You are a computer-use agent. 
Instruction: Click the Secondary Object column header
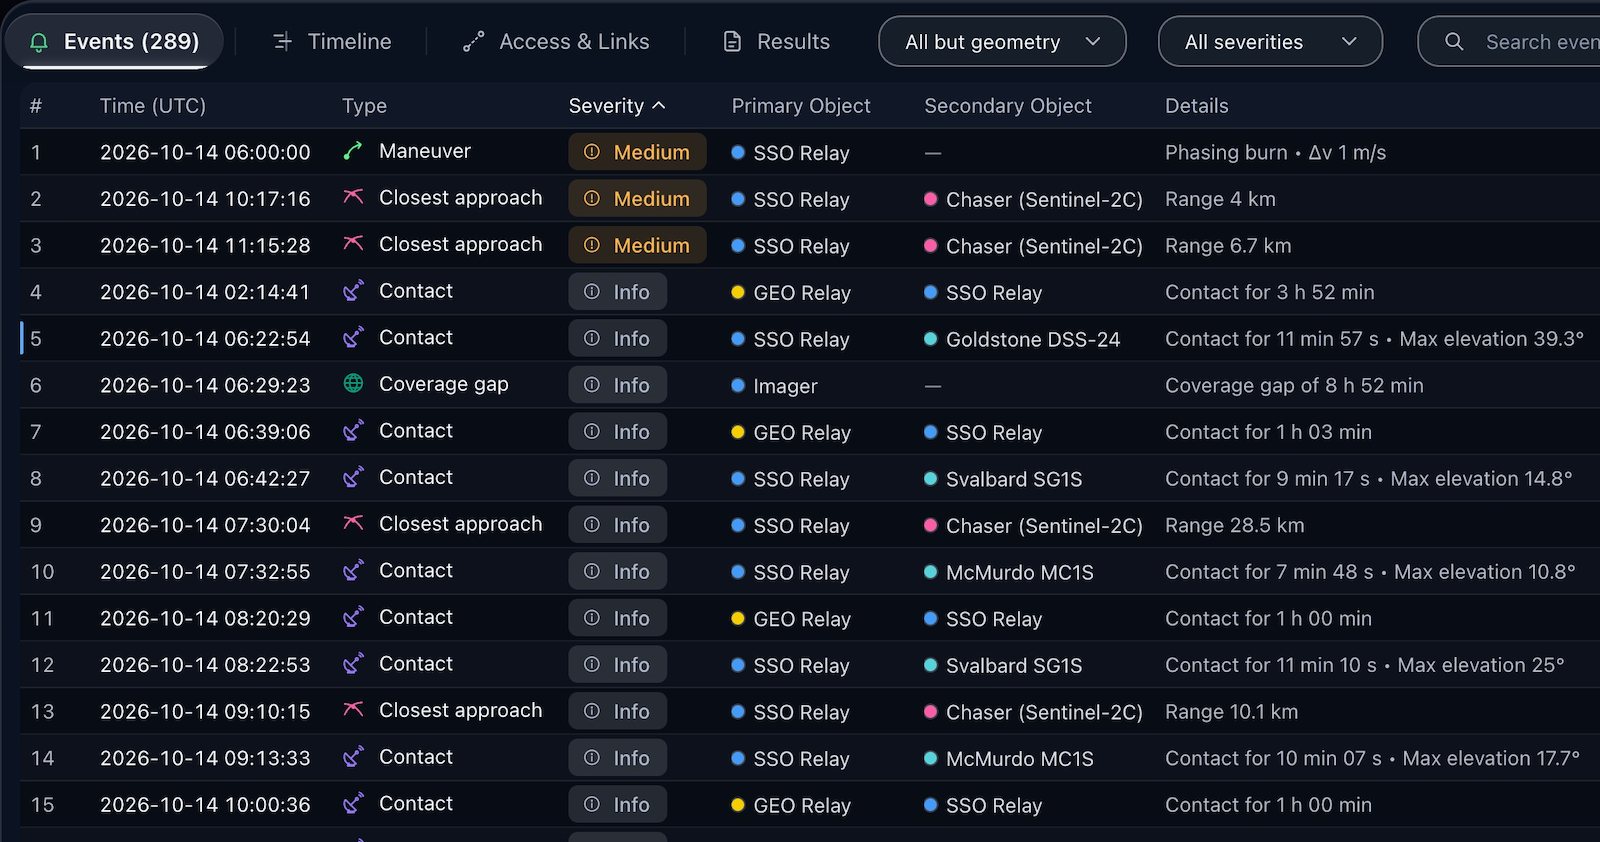pyautogui.click(x=1008, y=106)
